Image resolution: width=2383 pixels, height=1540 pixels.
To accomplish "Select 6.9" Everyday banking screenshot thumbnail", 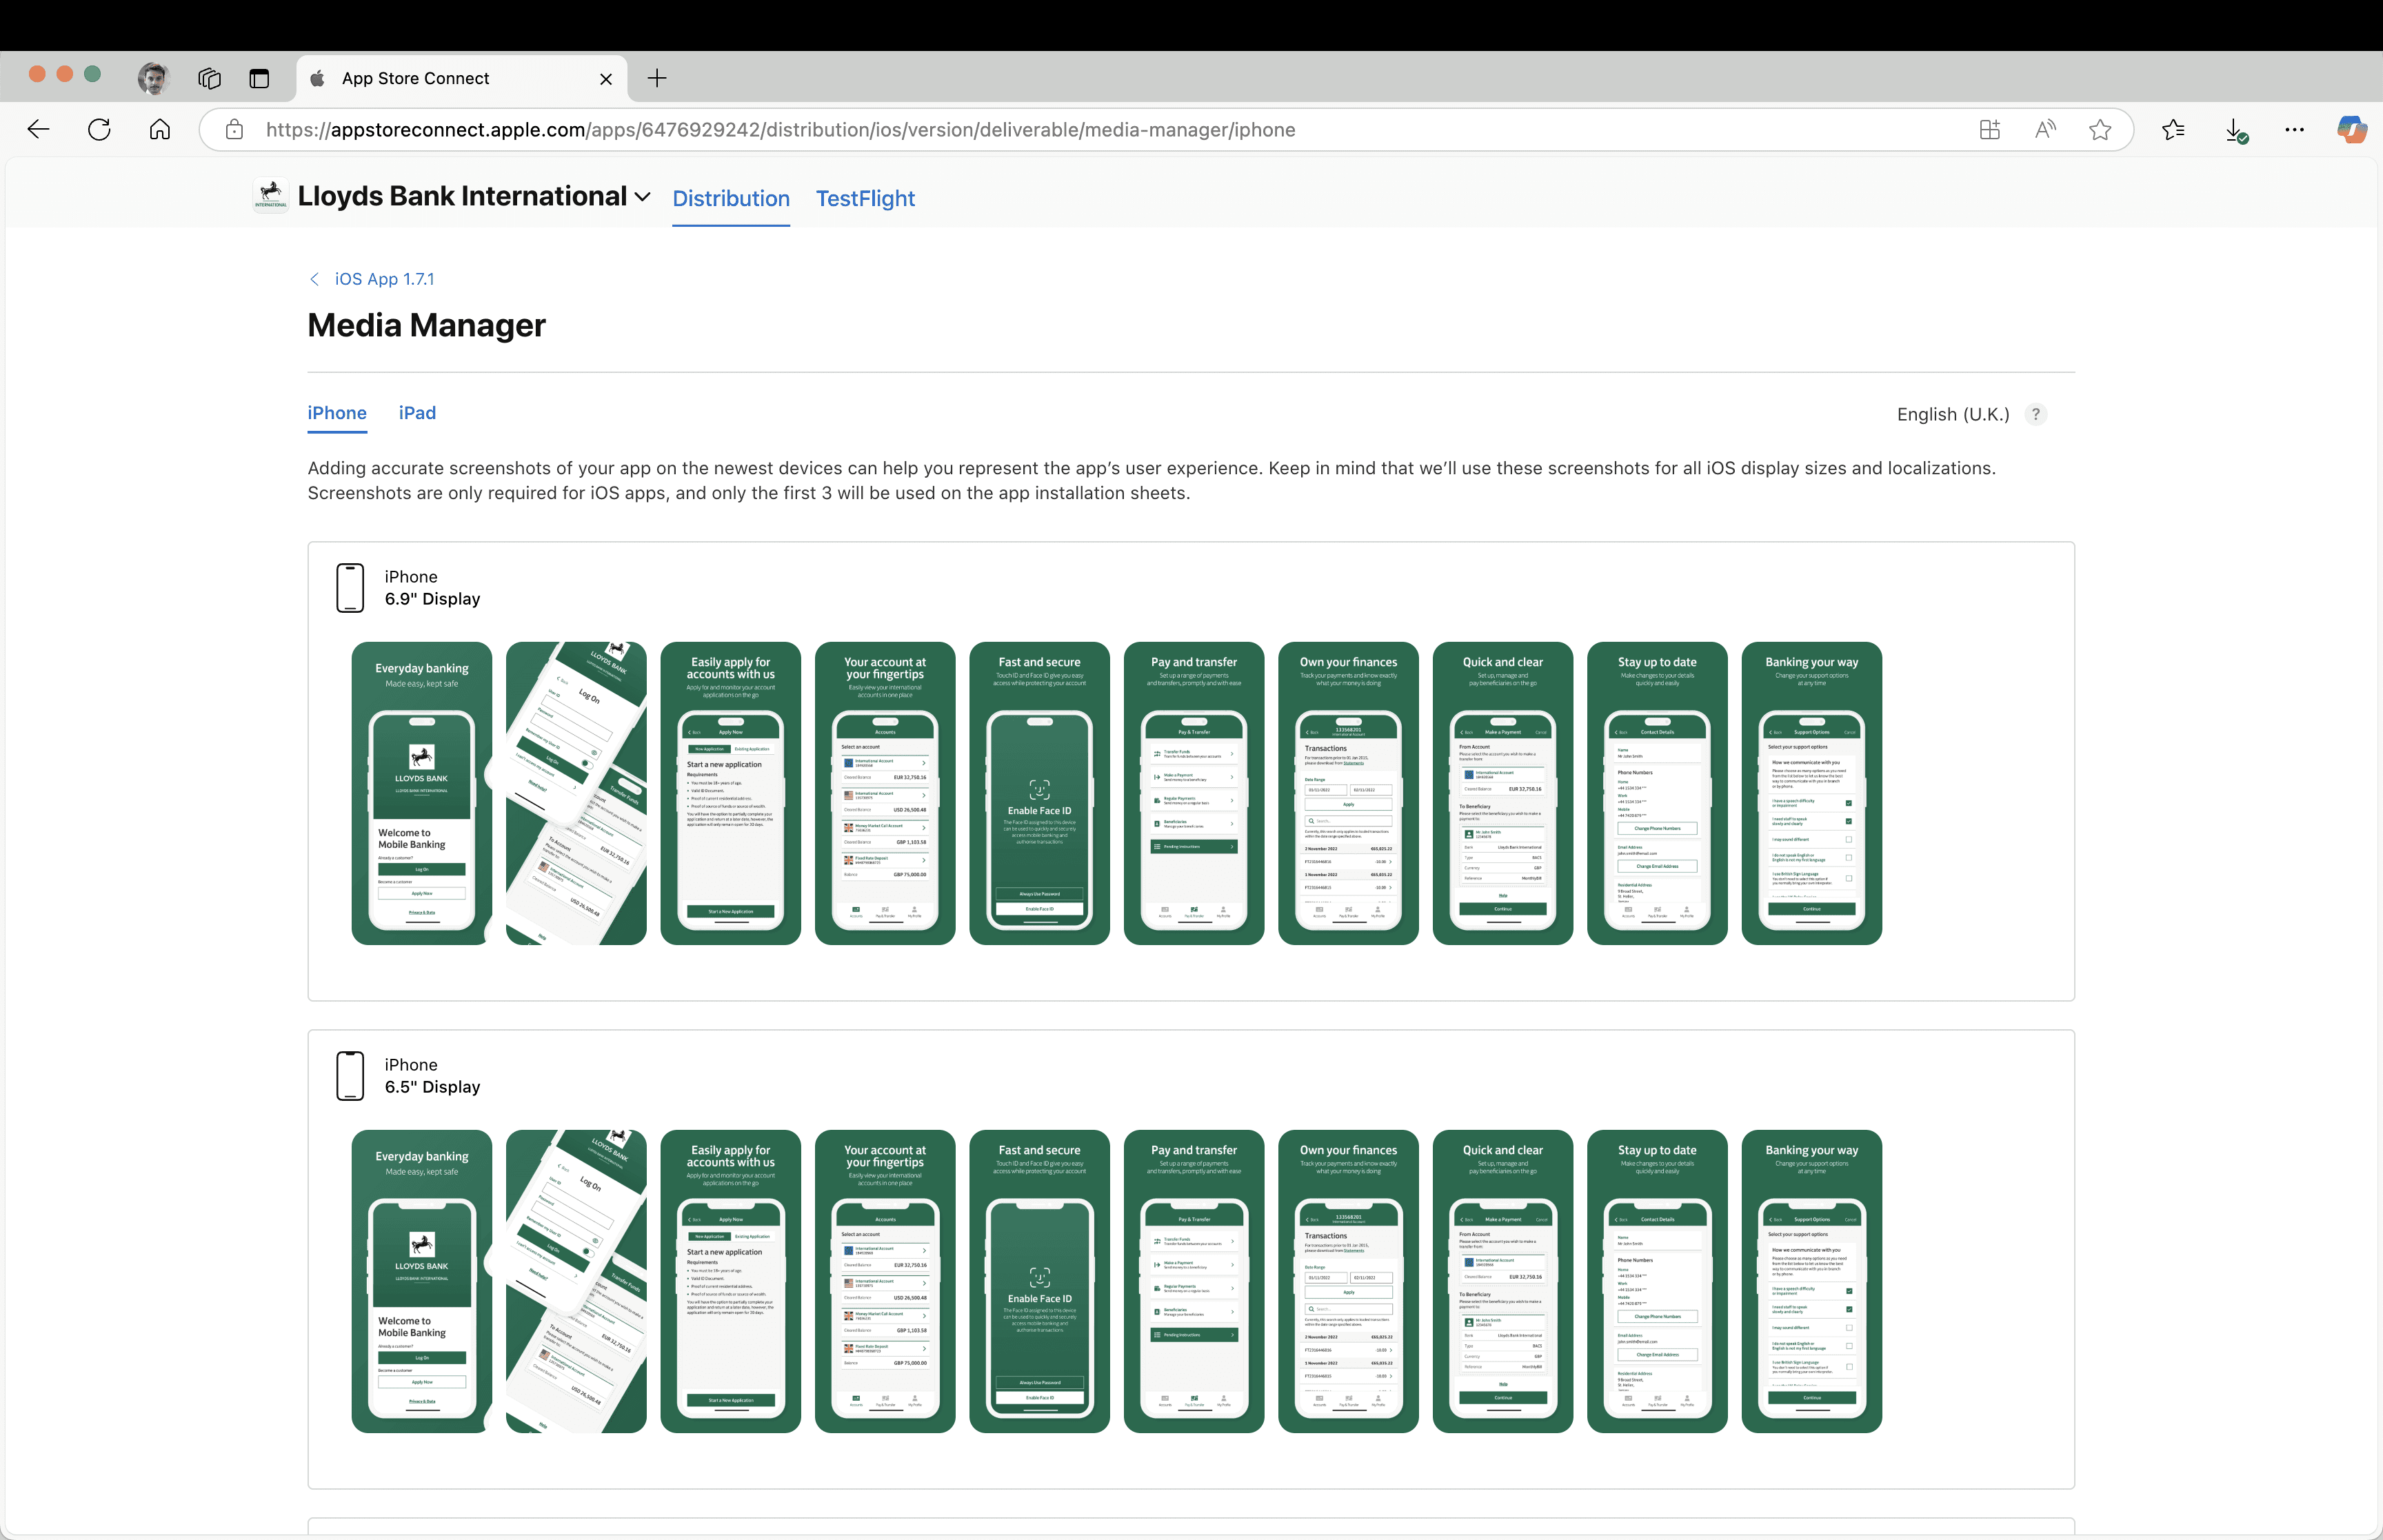I will [421, 793].
